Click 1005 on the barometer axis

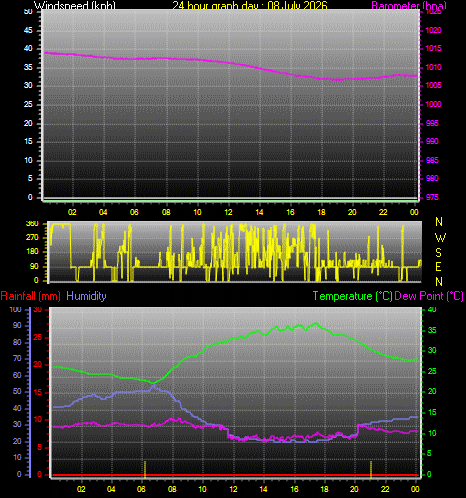(x=433, y=85)
